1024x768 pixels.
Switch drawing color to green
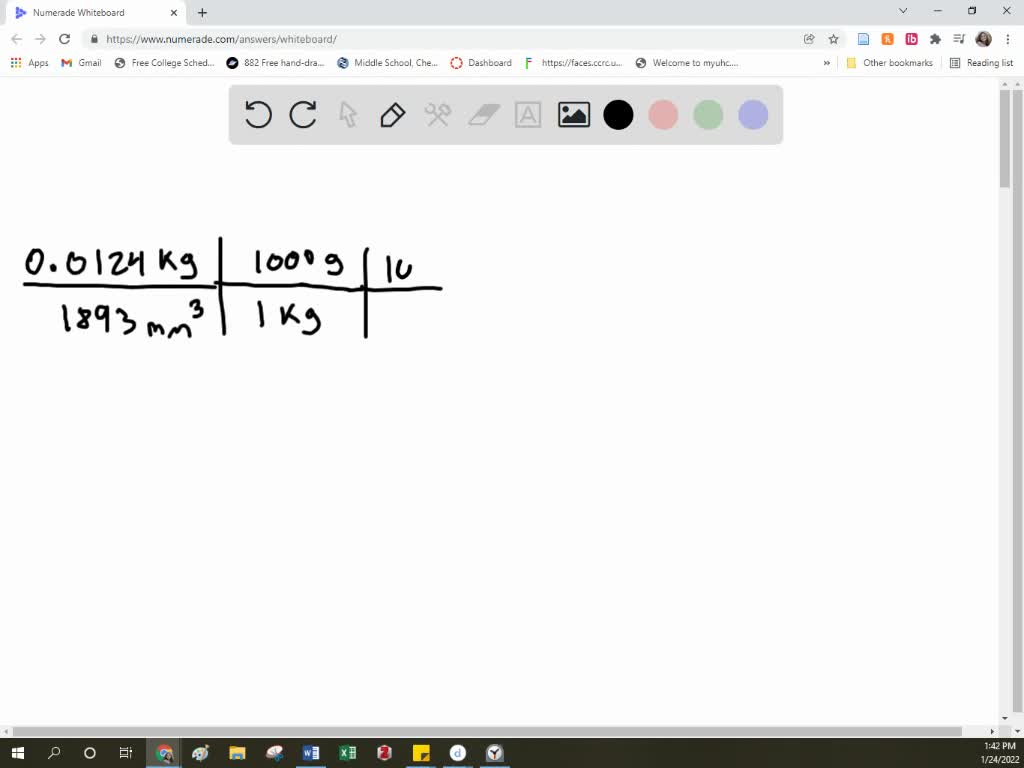pos(708,114)
